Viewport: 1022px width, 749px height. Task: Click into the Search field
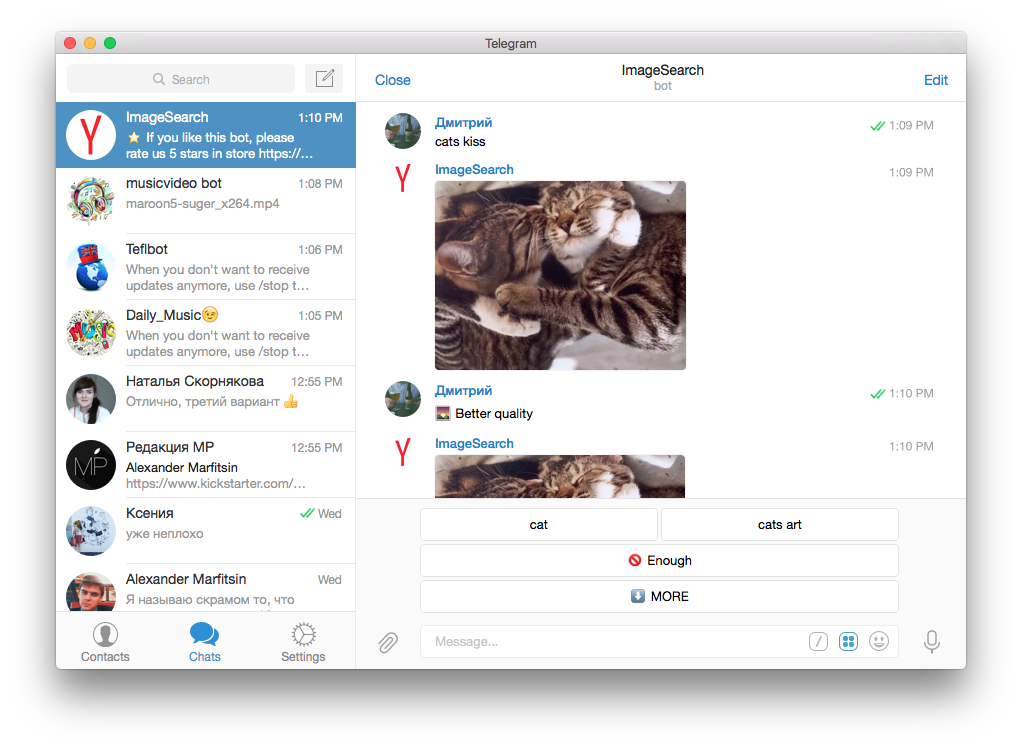click(181, 79)
